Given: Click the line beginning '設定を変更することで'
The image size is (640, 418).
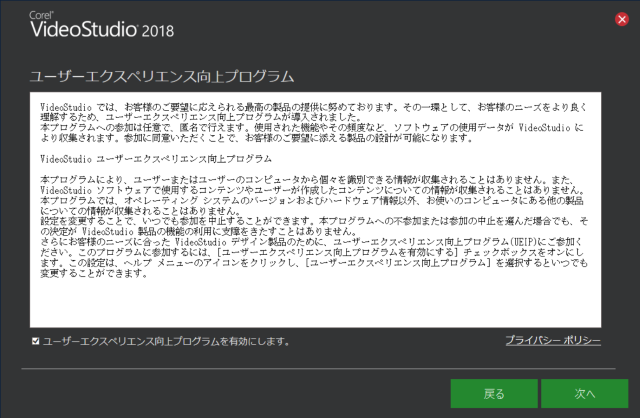Looking at the screenshot, I should coord(314,221).
